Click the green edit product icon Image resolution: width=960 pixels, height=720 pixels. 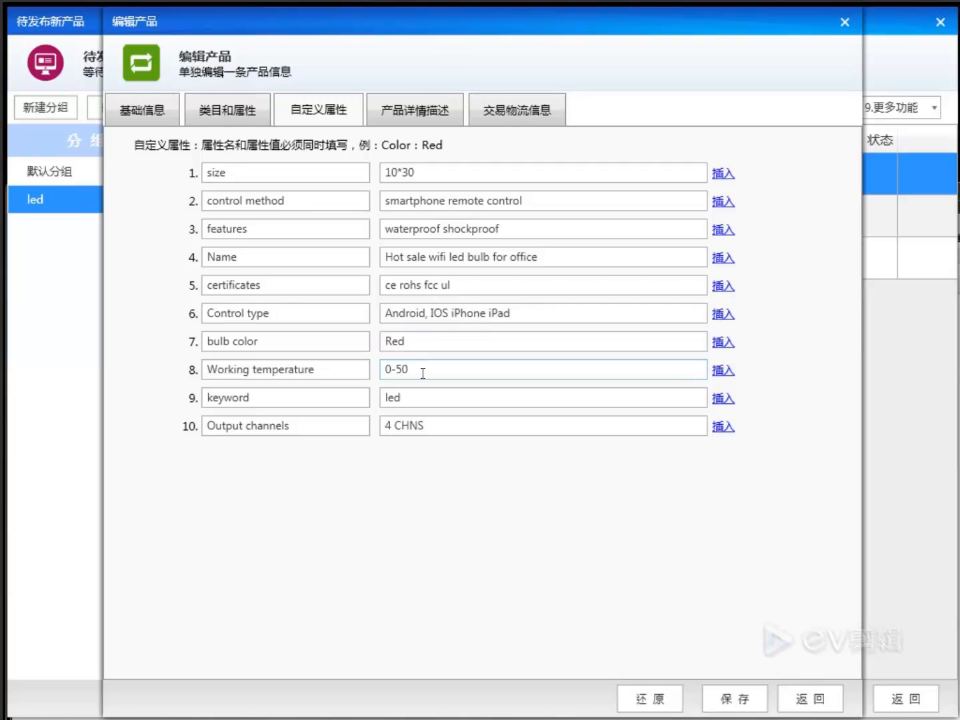point(141,63)
